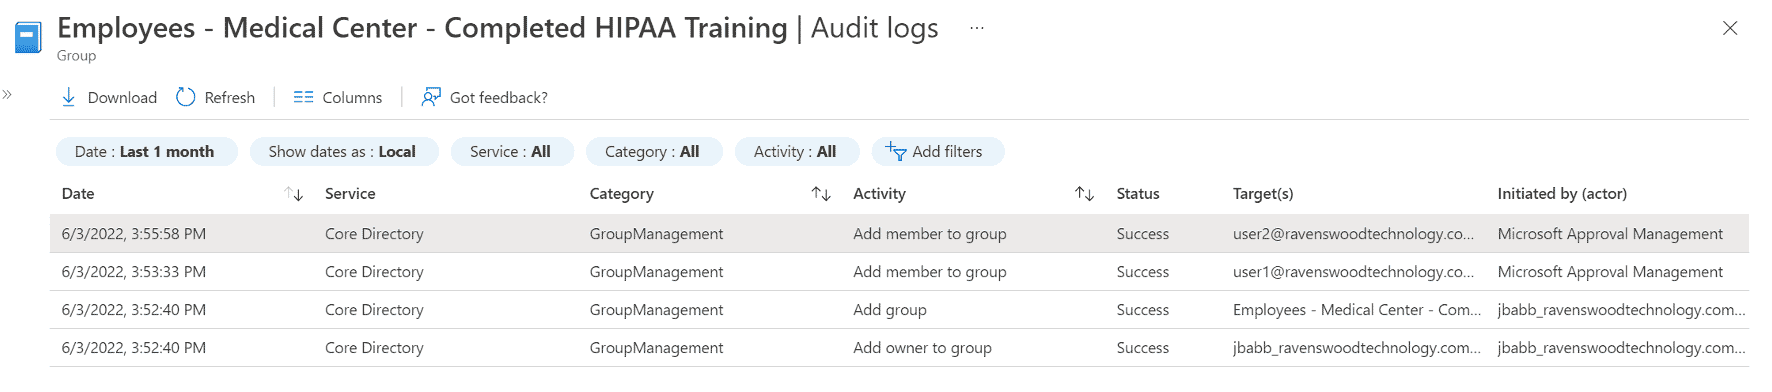Open the Category All filter pill
The height and width of the screenshot is (392, 1772).
pyautogui.click(x=654, y=152)
